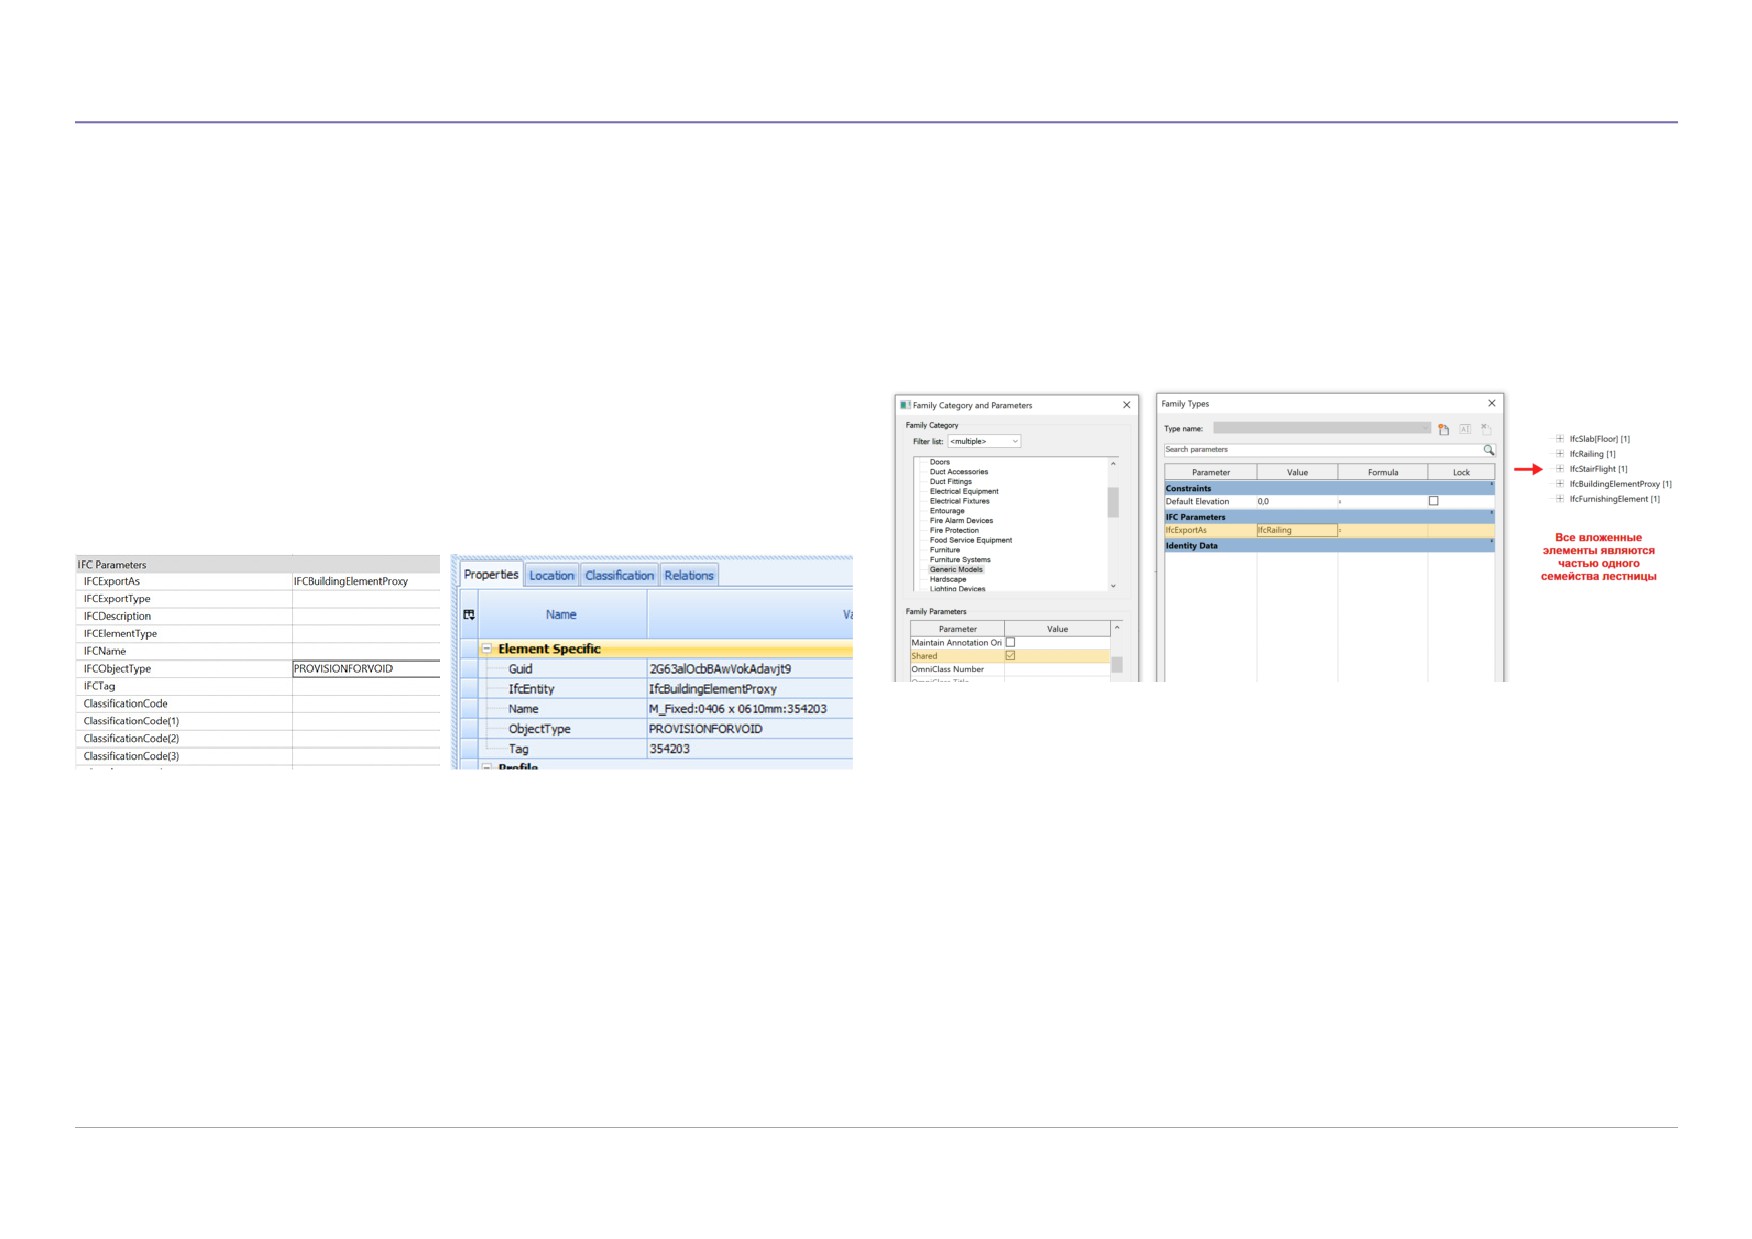
Task: Click the category list scroll up arrow
Action: coord(1113,464)
